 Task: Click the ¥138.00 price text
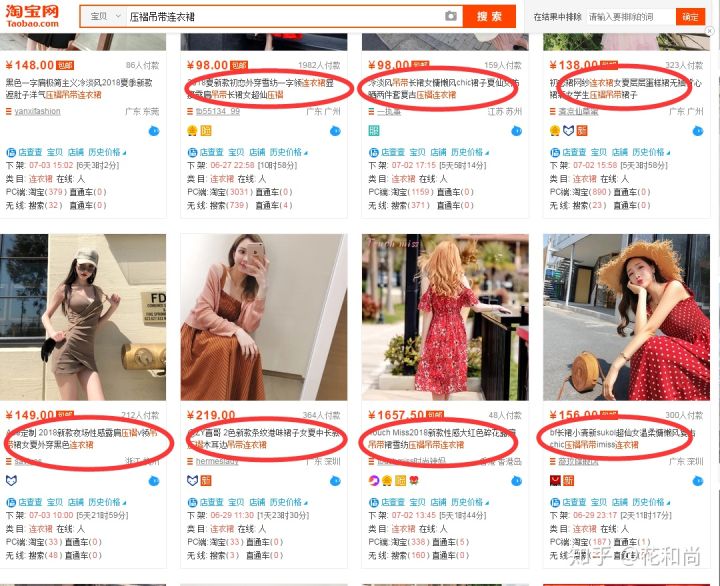point(574,65)
